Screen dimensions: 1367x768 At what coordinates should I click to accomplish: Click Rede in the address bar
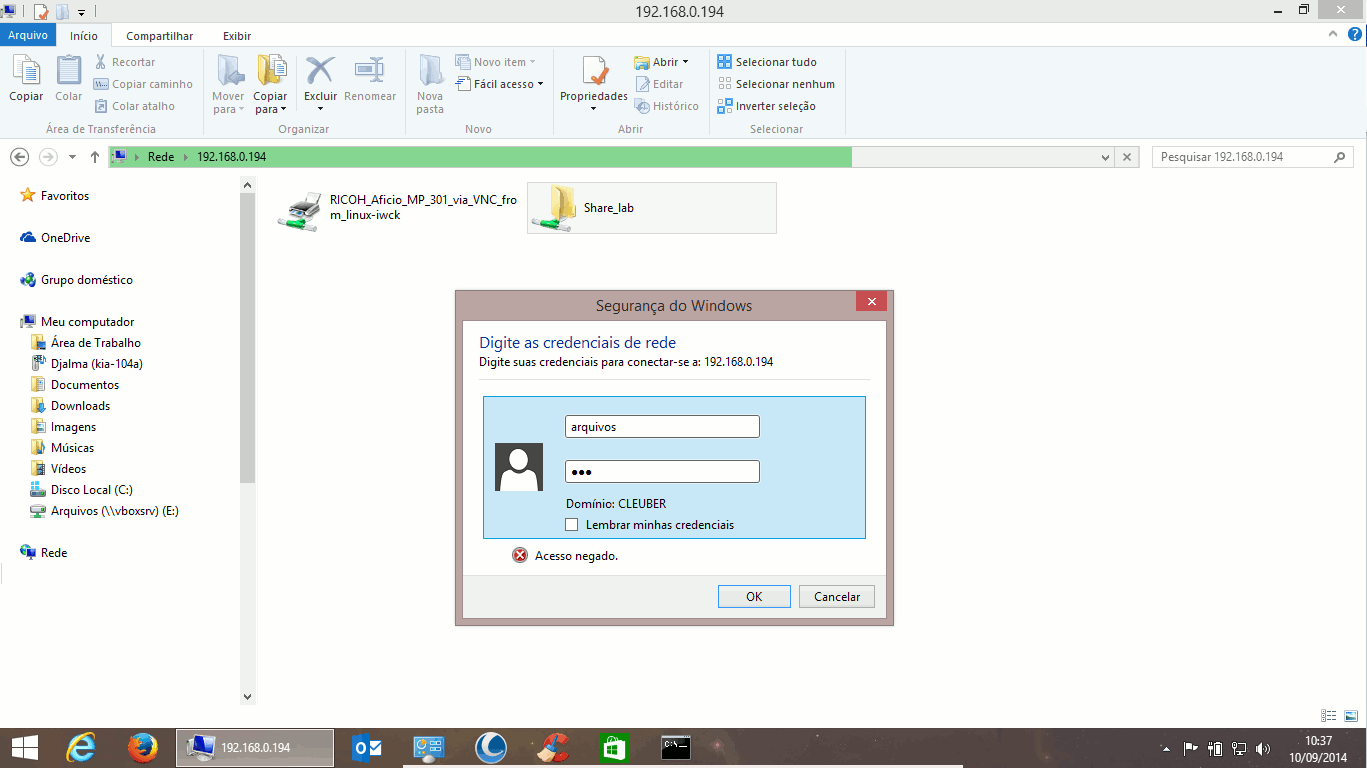pos(160,157)
